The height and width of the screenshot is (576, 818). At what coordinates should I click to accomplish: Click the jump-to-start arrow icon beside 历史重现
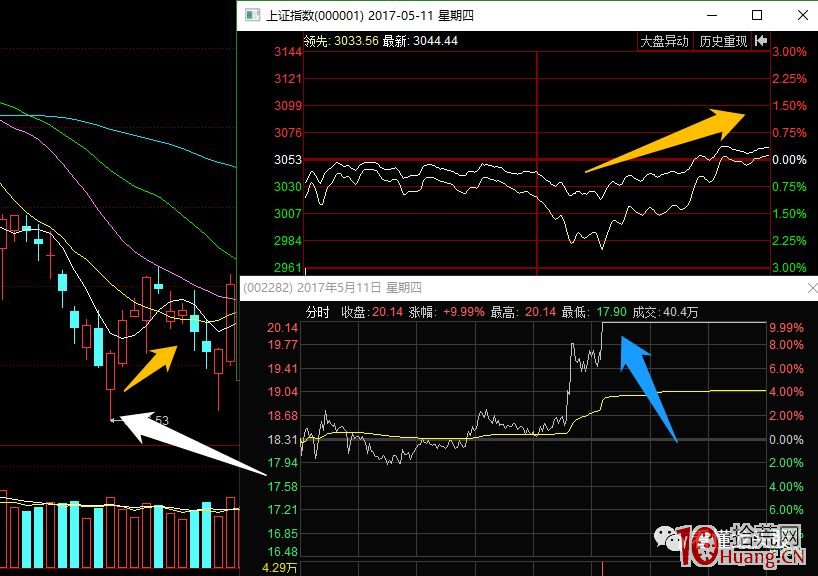click(x=761, y=41)
